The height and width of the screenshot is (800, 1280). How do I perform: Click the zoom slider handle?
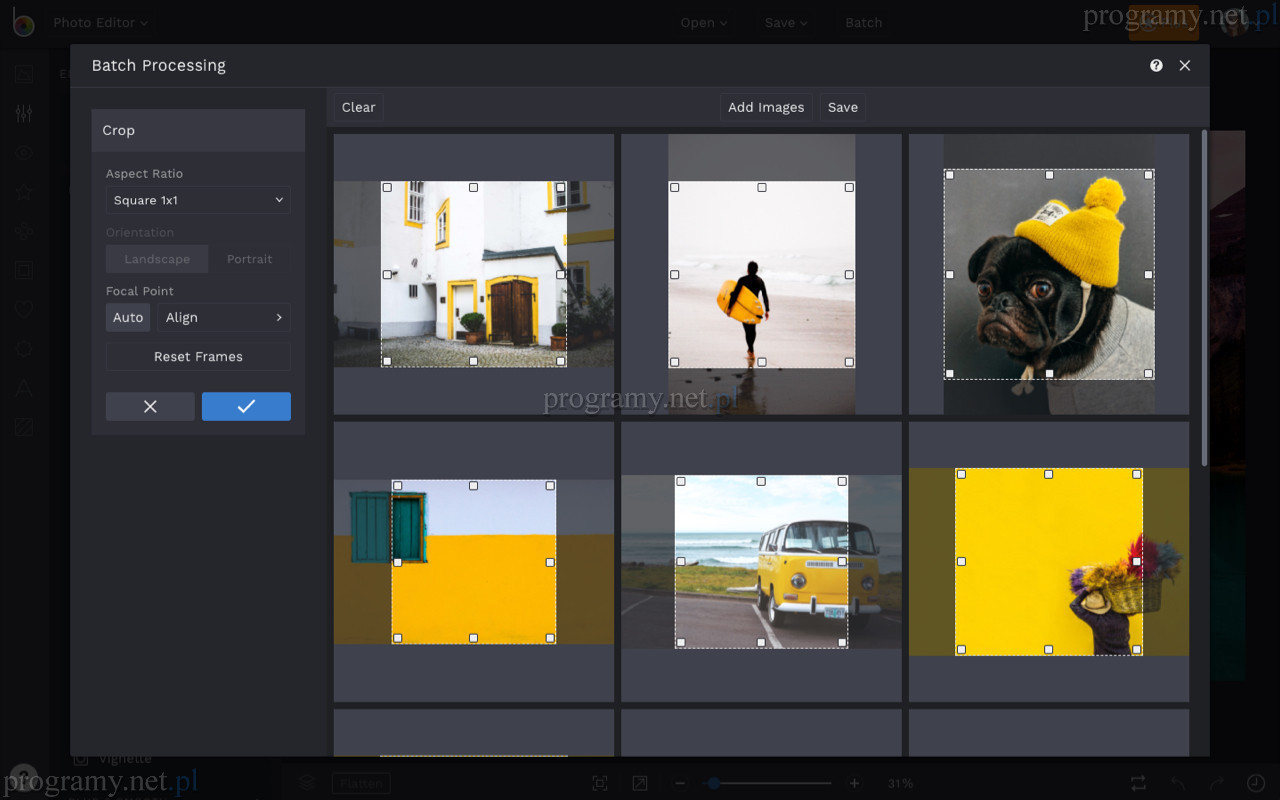(x=713, y=783)
